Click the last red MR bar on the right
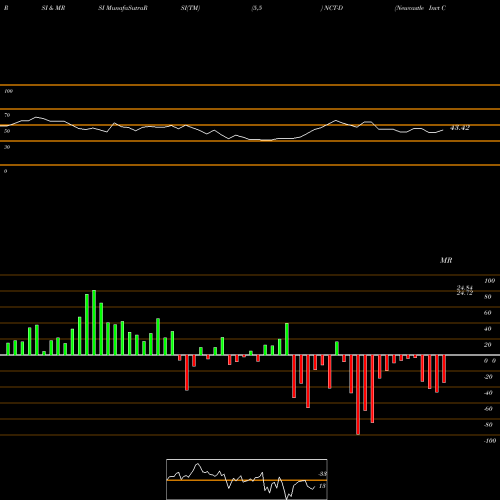The image size is (500, 500). tap(444, 369)
